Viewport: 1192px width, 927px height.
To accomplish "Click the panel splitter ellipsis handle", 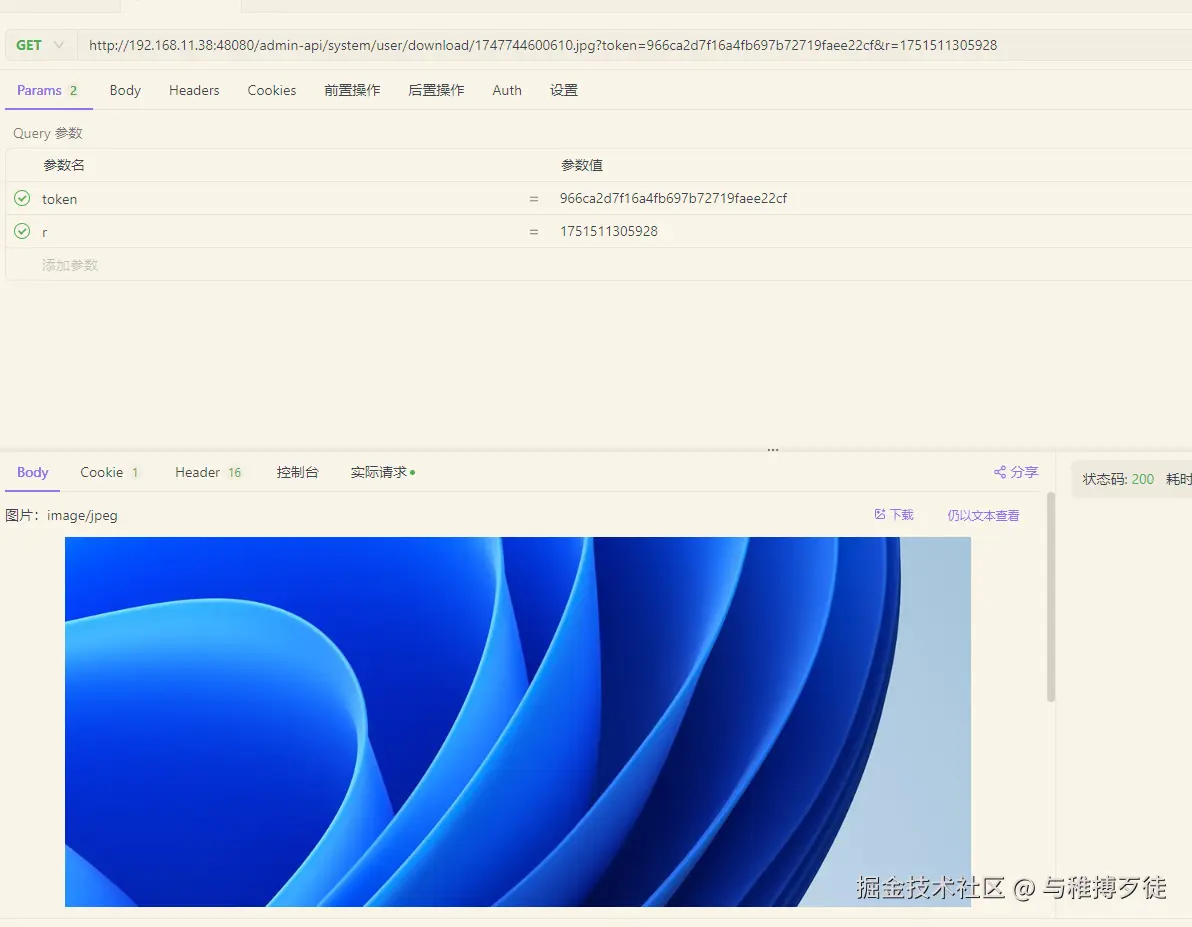I will pos(772,449).
